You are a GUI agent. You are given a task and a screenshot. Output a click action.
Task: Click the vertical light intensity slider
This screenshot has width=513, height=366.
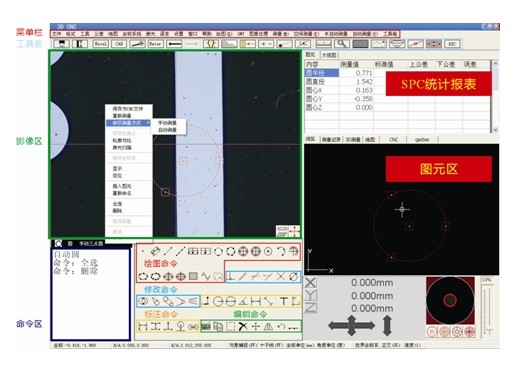488,309
